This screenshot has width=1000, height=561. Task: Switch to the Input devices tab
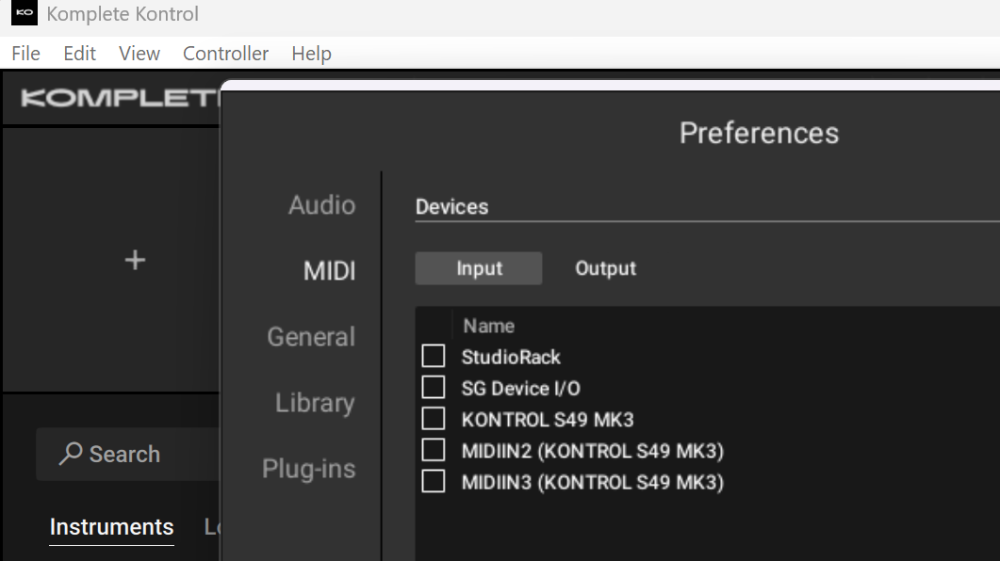pyautogui.click(x=479, y=268)
